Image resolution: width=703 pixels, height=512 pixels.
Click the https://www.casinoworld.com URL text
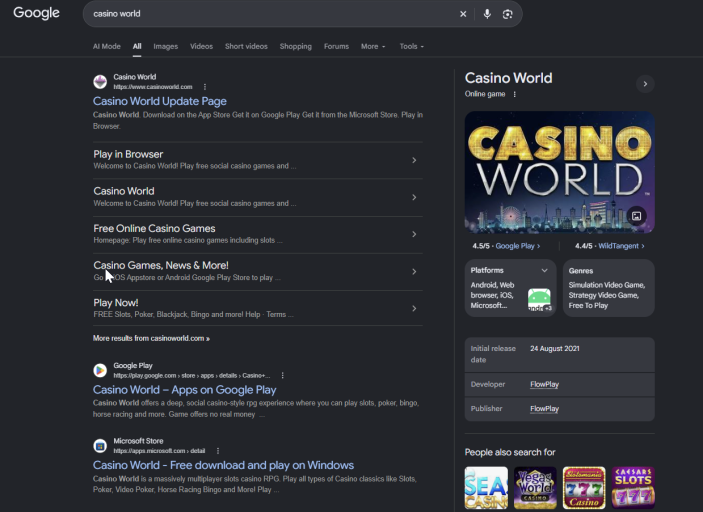[x=152, y=87]
